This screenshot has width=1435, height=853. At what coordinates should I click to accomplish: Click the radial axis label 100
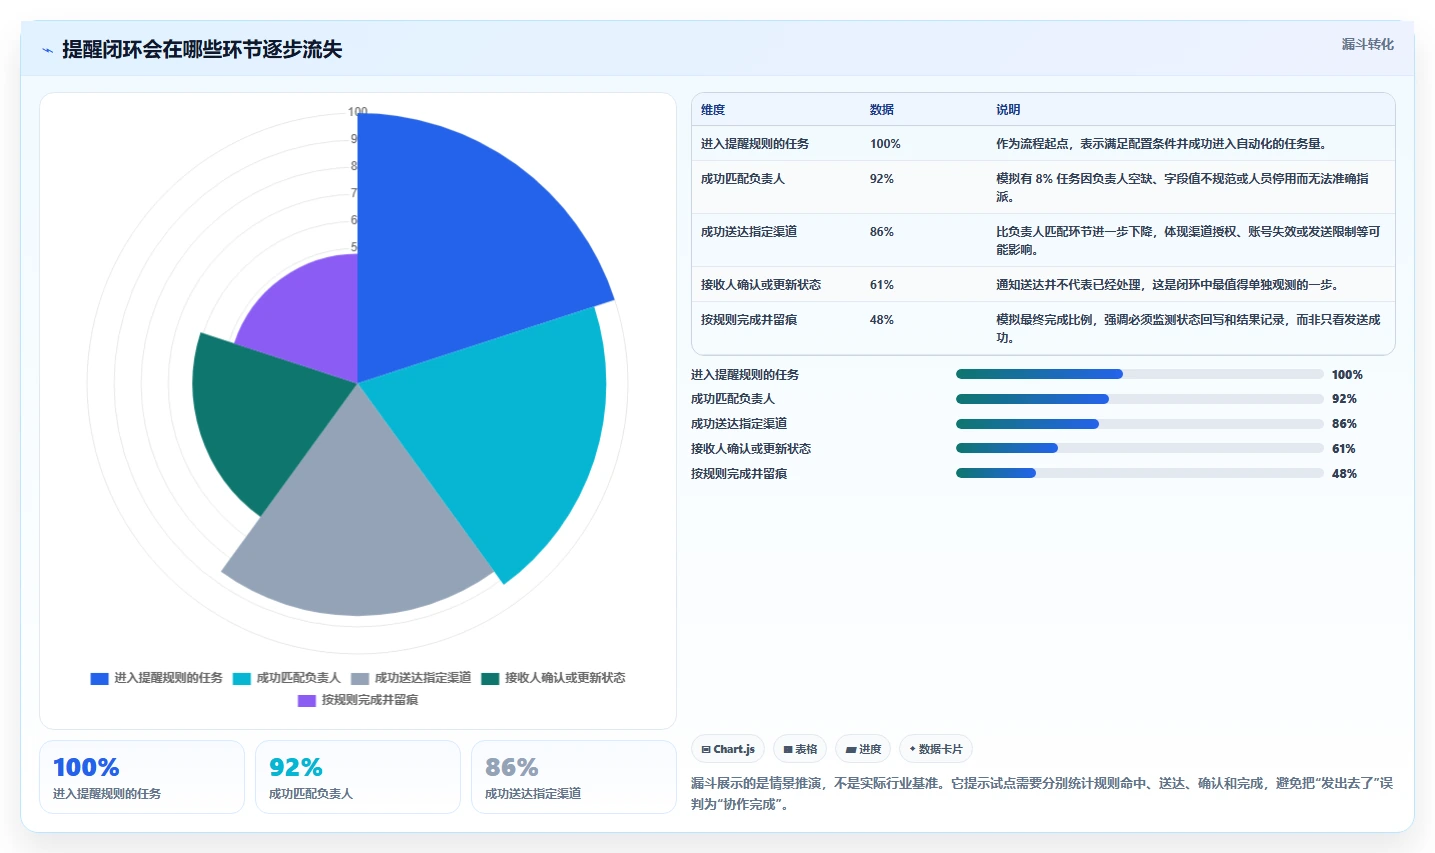pyautogui.click(x=358, y=112)
